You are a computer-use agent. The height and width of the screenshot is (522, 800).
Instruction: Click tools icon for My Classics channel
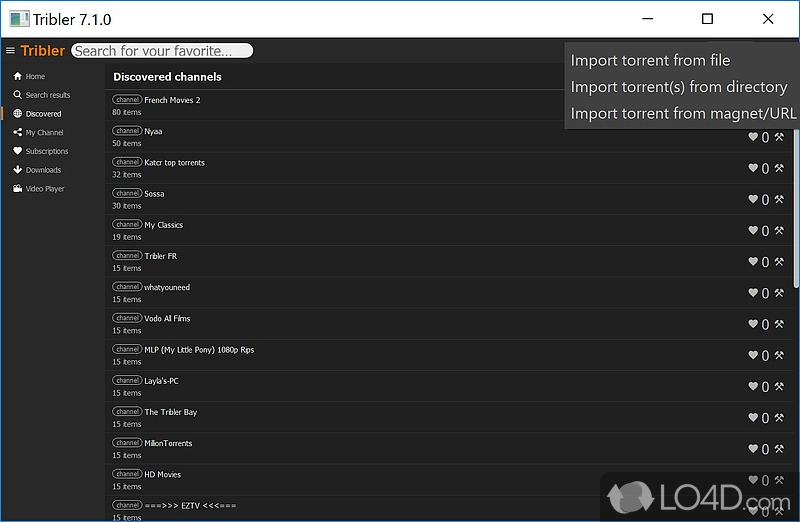[779, 231]
